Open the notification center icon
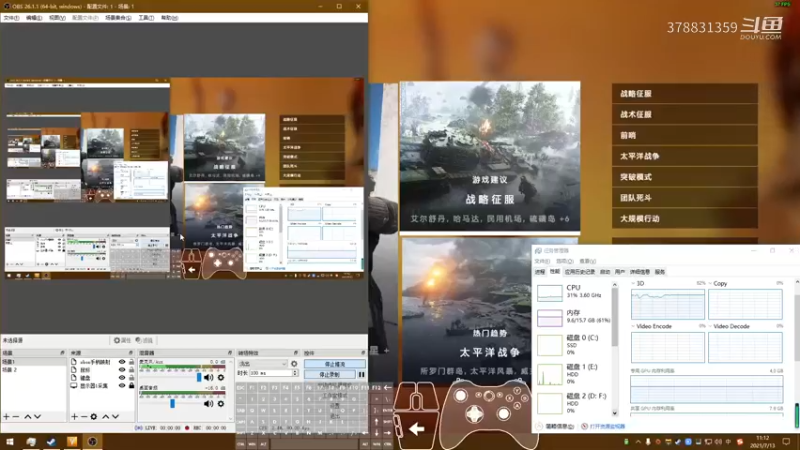 click(786, 442)
